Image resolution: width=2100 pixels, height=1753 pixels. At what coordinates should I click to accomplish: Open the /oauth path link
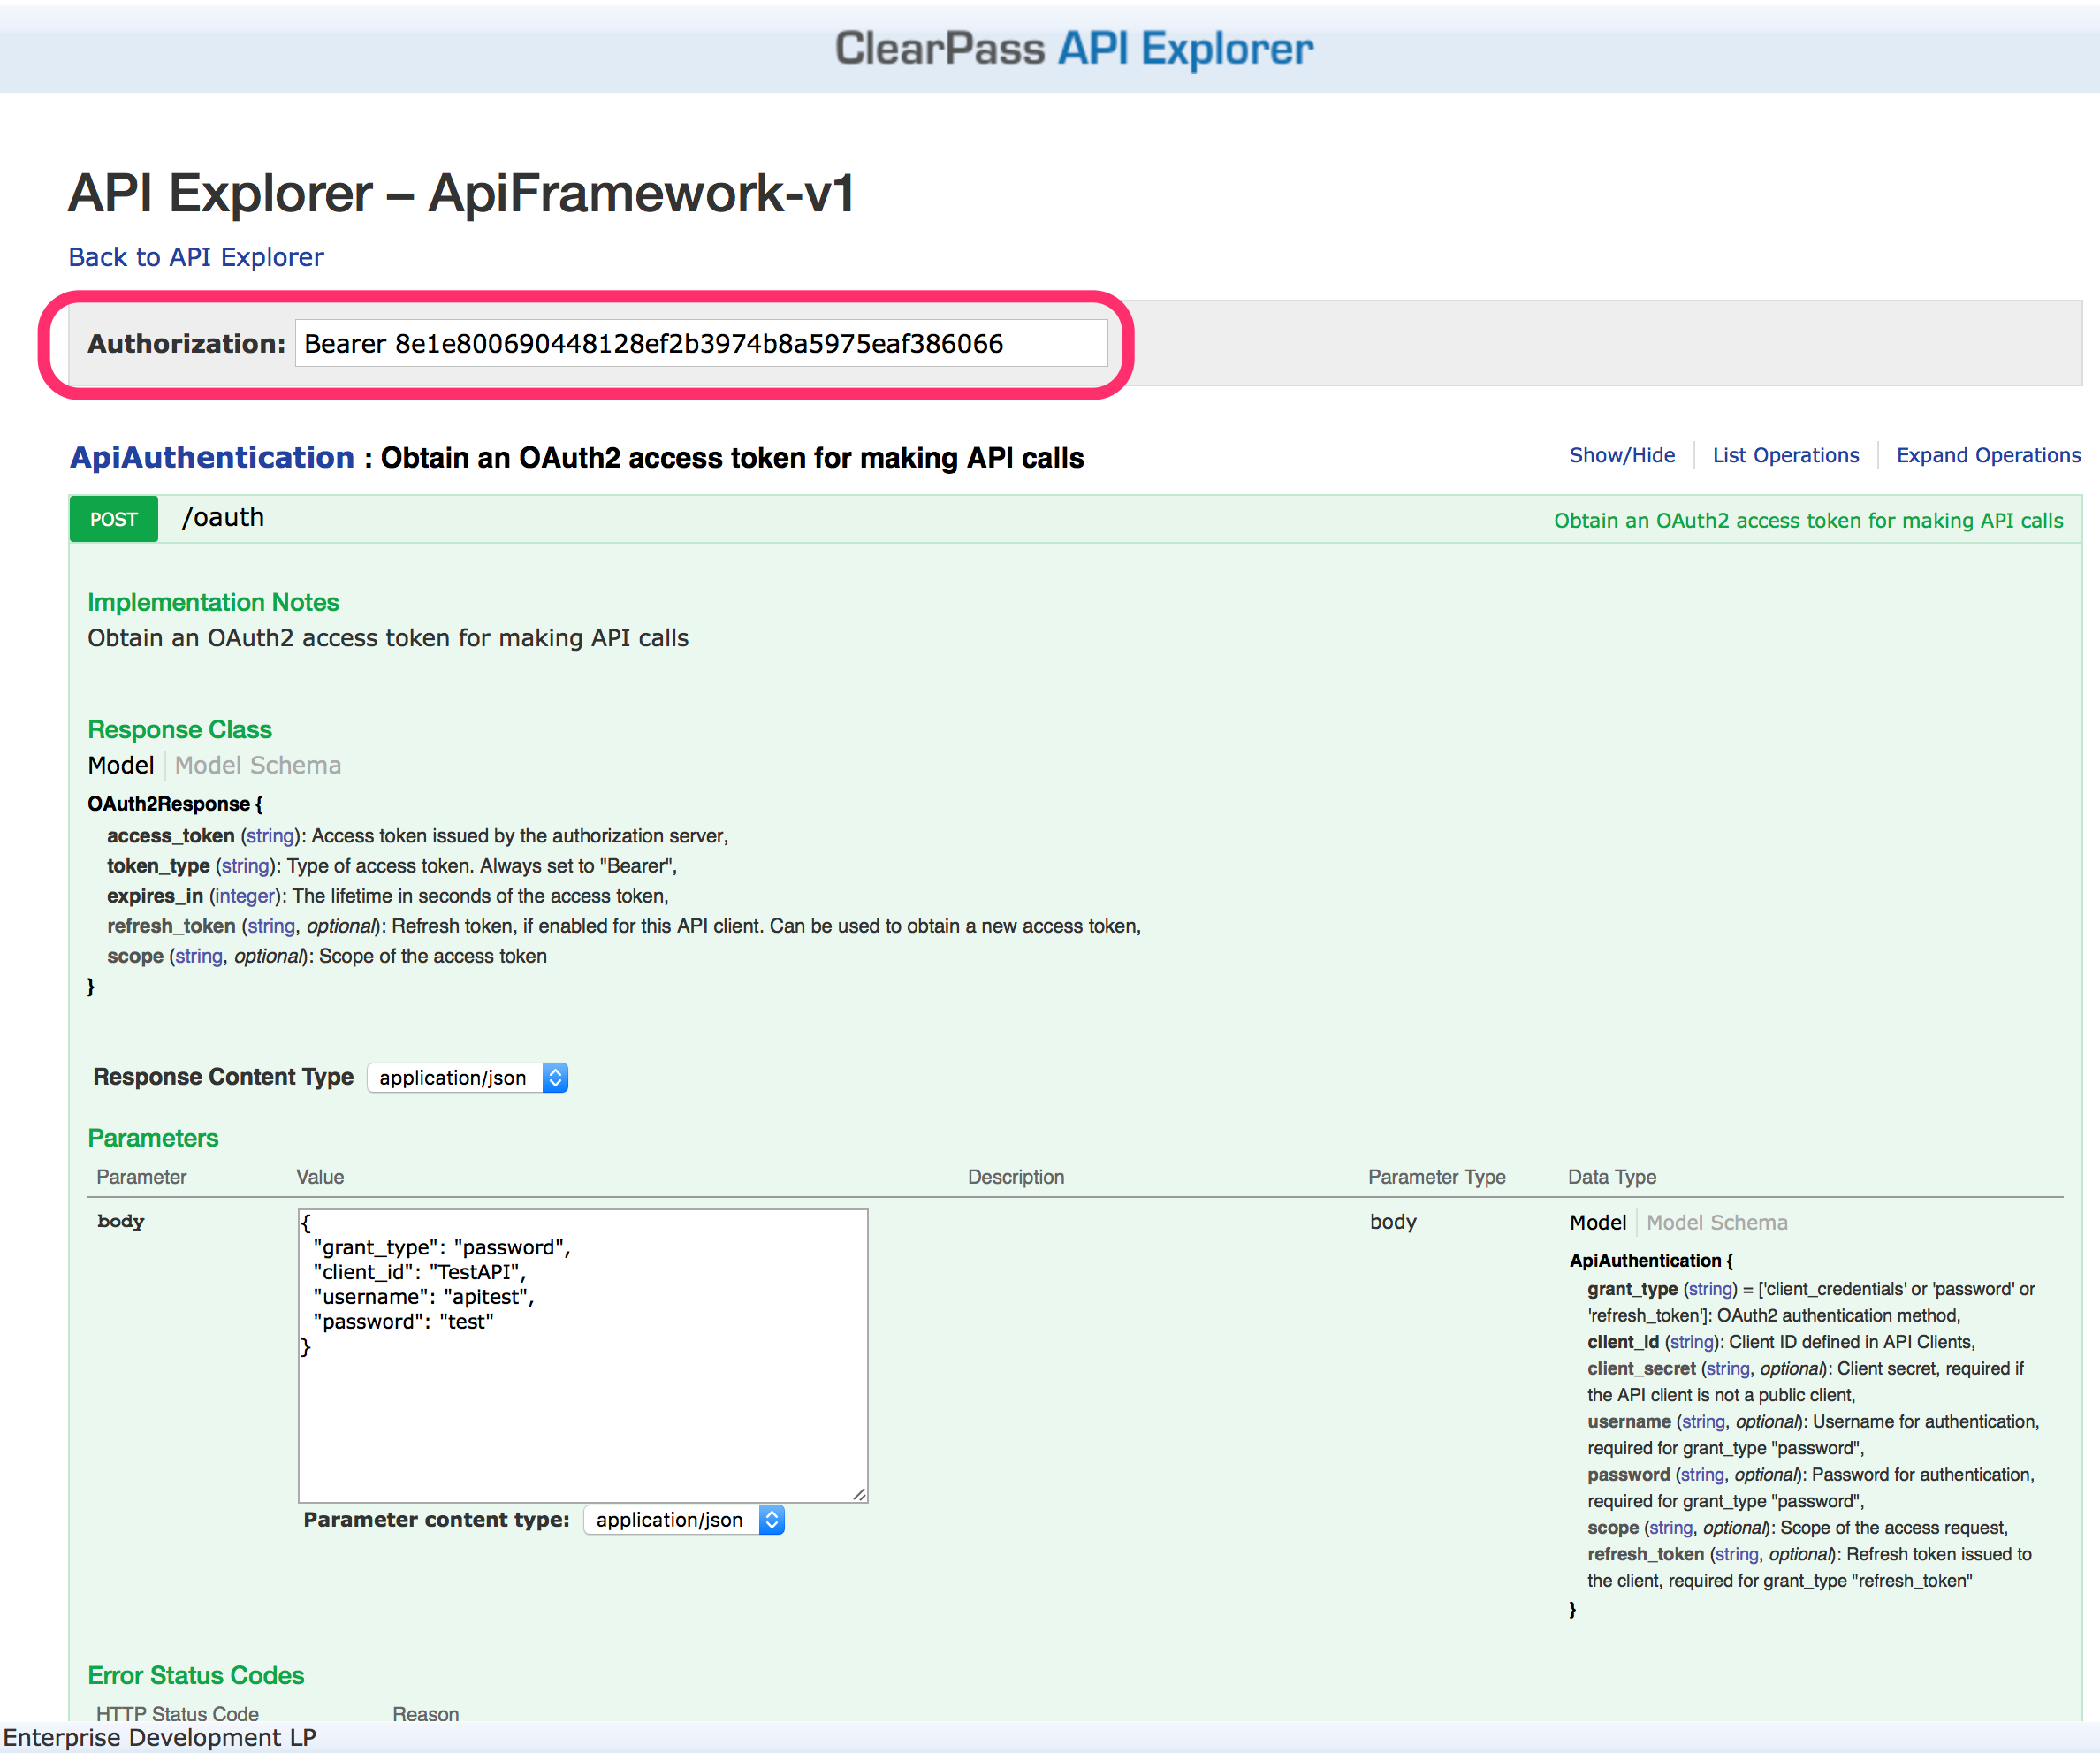coord(223,517)
